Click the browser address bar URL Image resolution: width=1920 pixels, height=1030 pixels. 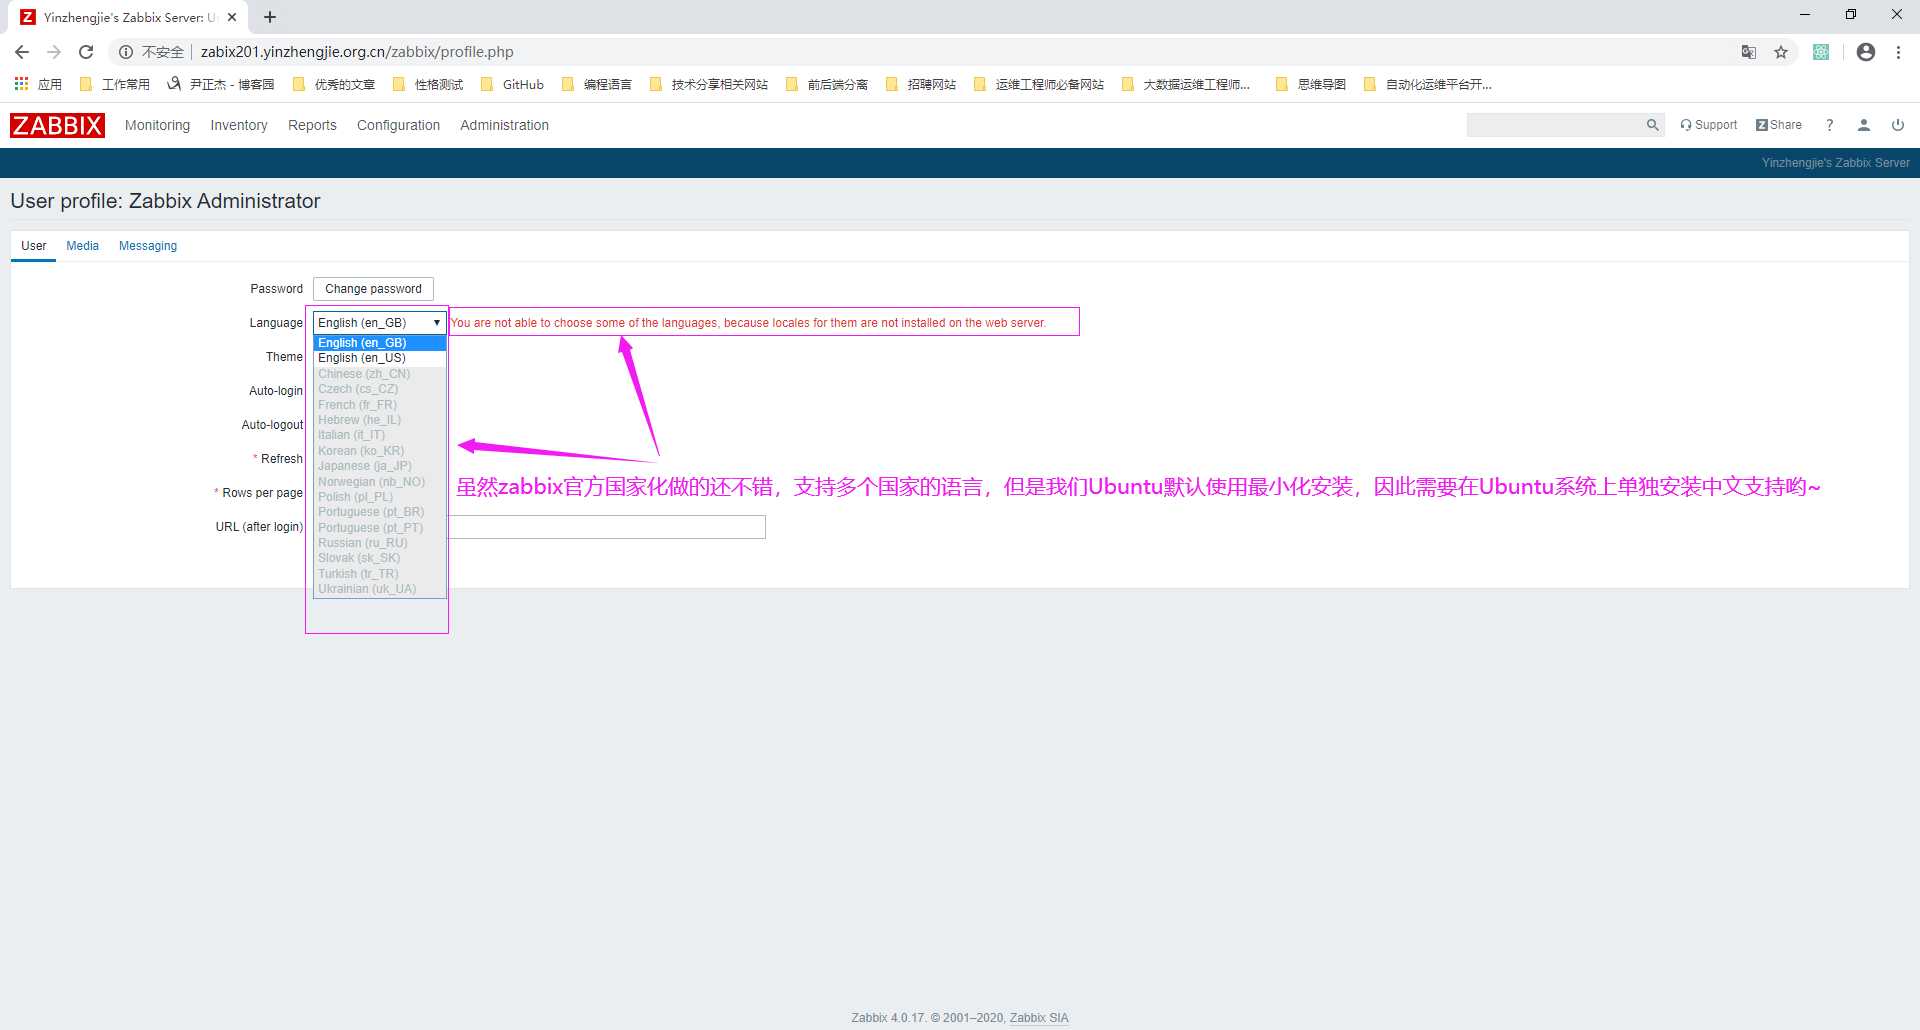coord(357,52)
